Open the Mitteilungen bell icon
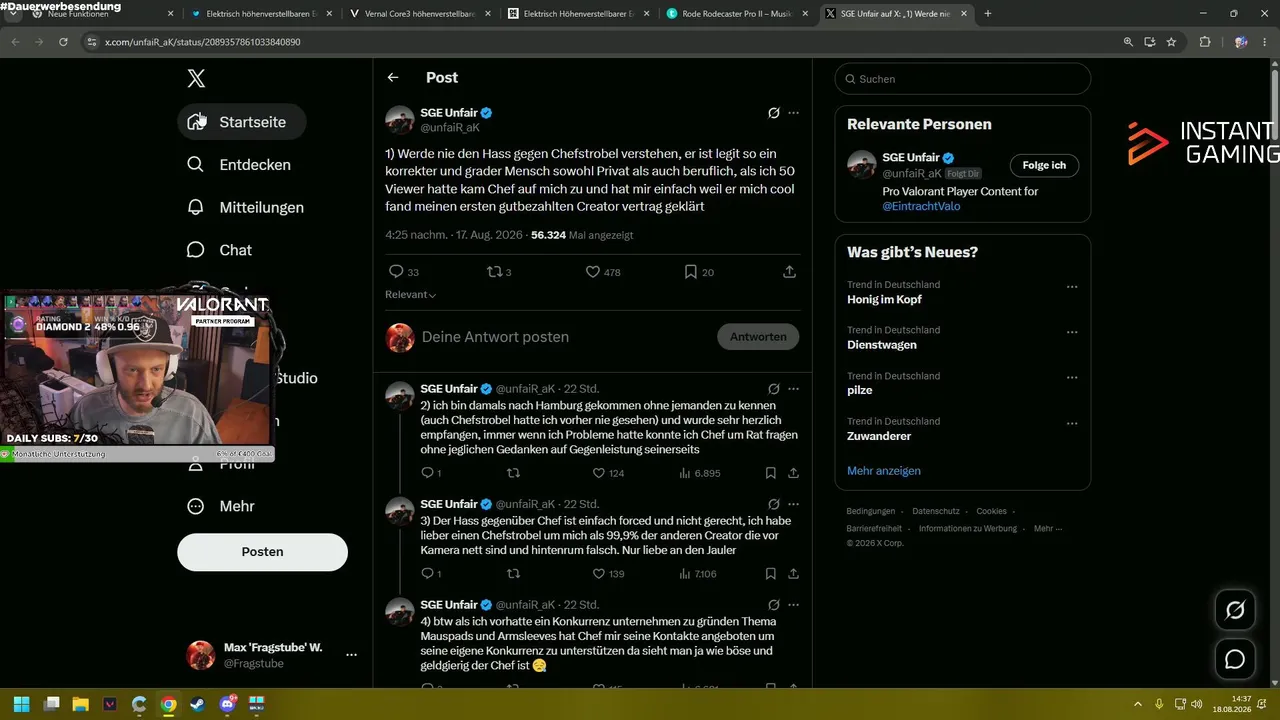This screenshot has height=720, width=1280. [x=196, y=207]
